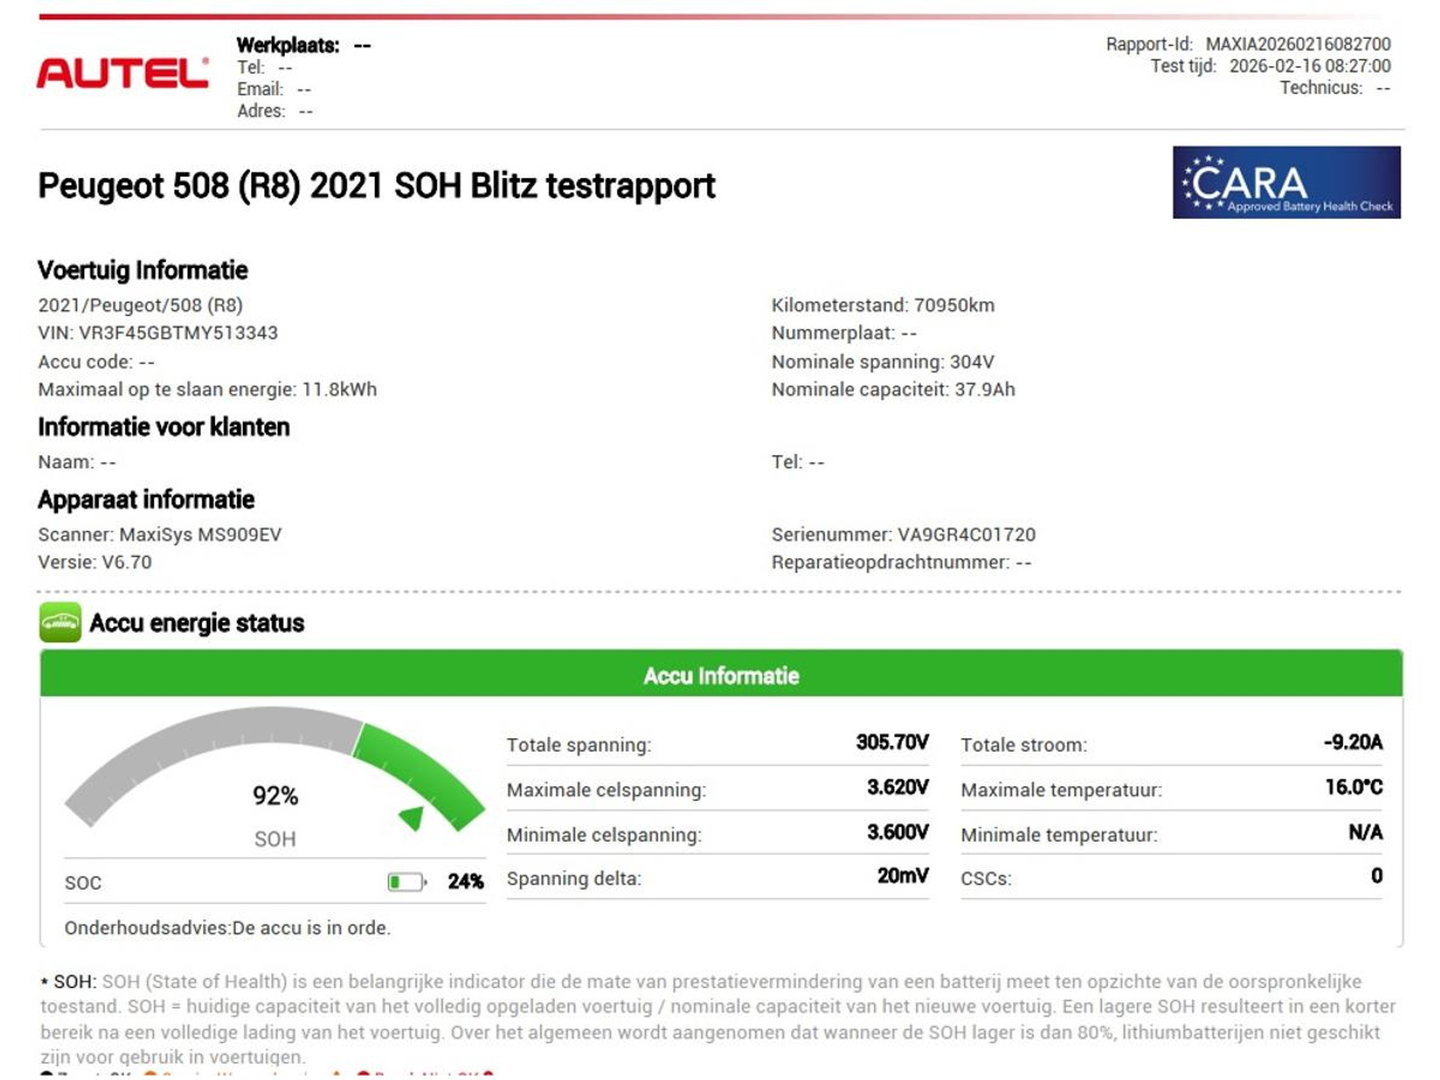Click the green car icon next to Accu energie status
This screenshot has width=1440, height=1080.
click(60, 623)
